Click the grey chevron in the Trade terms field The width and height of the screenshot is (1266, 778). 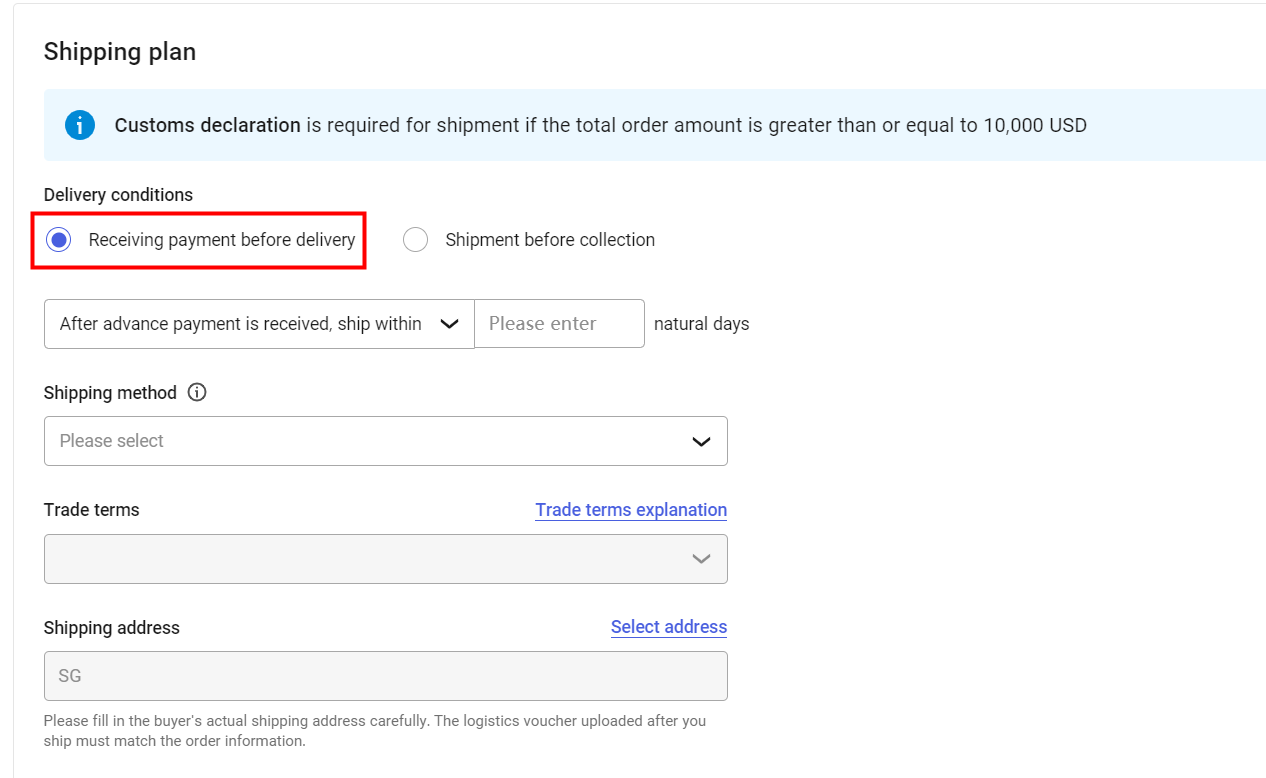pyautogui.click(x=702, y=559)
